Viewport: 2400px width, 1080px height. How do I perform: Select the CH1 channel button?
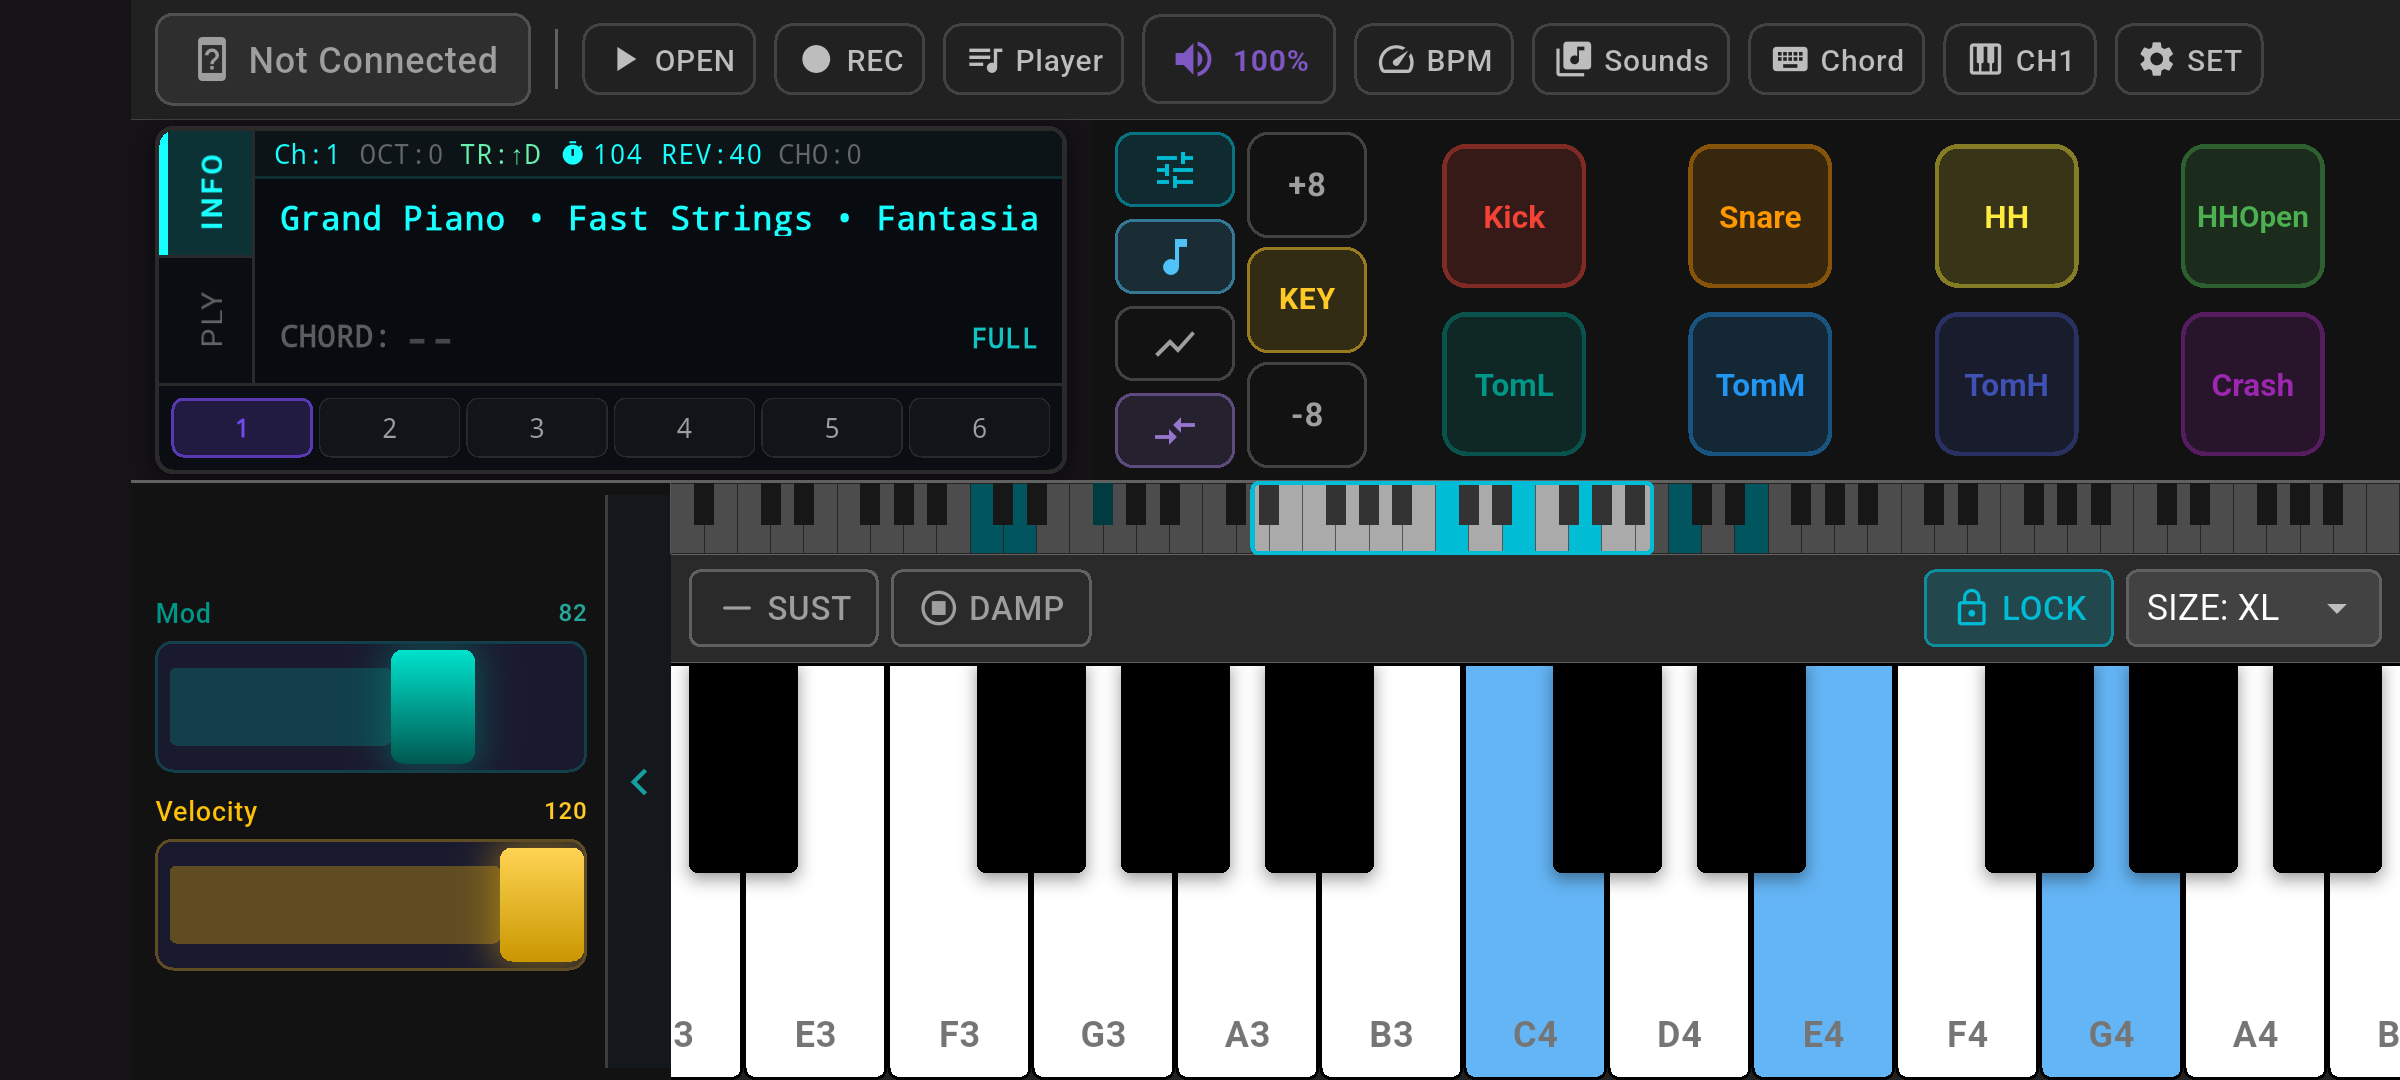pos(2020,60)
